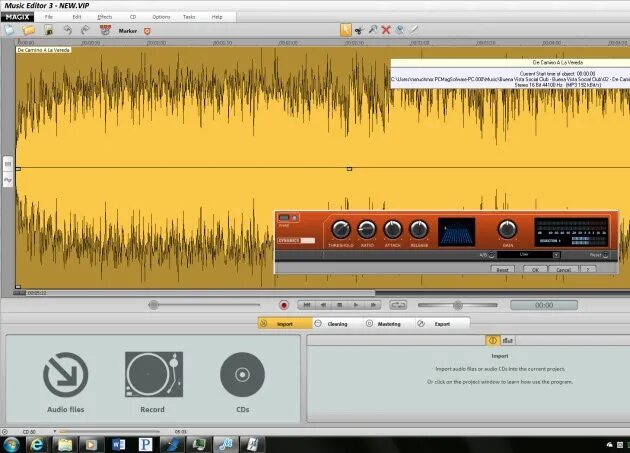Image resolution: width=630 pixels, height=453 pixels.
Task: Turn the Threshold knob
Action: coord(341,230)
